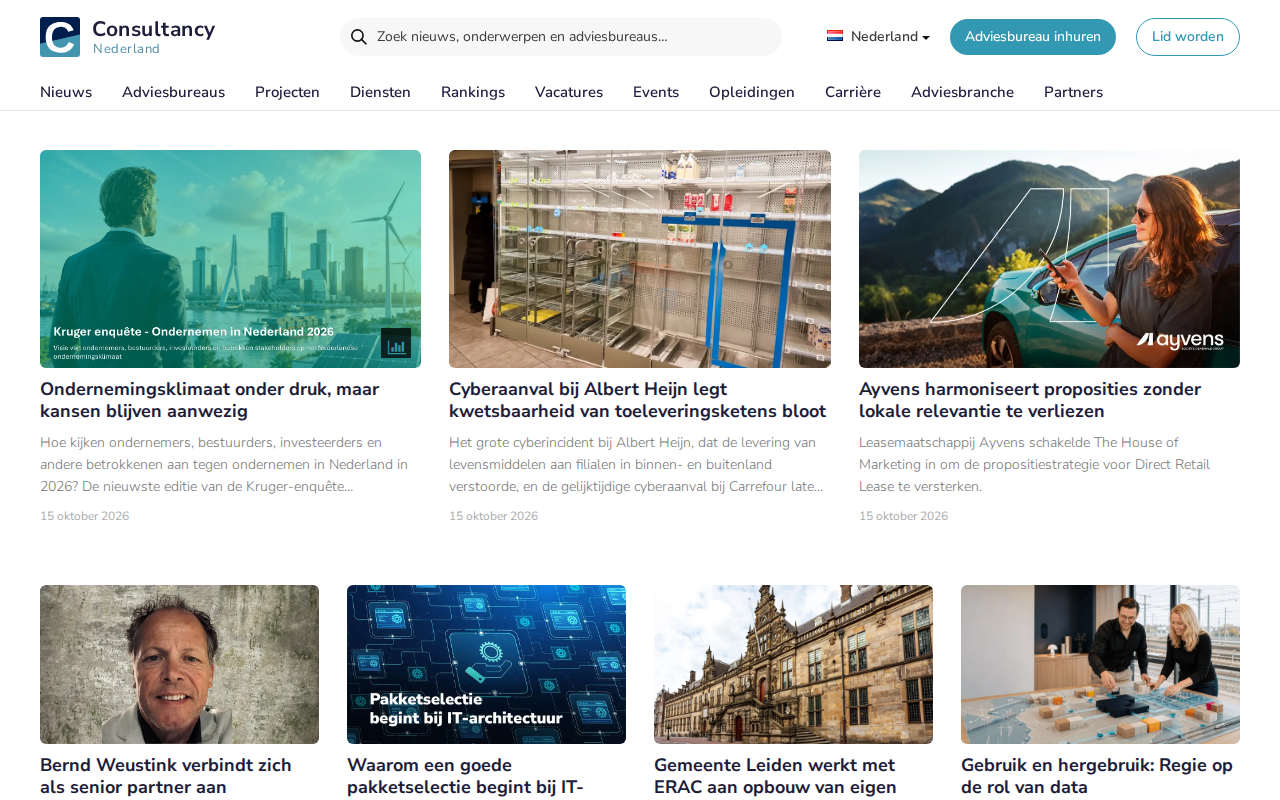Click the Lid worden button
Screen dimensions: 1280x800
[1188, 37]
